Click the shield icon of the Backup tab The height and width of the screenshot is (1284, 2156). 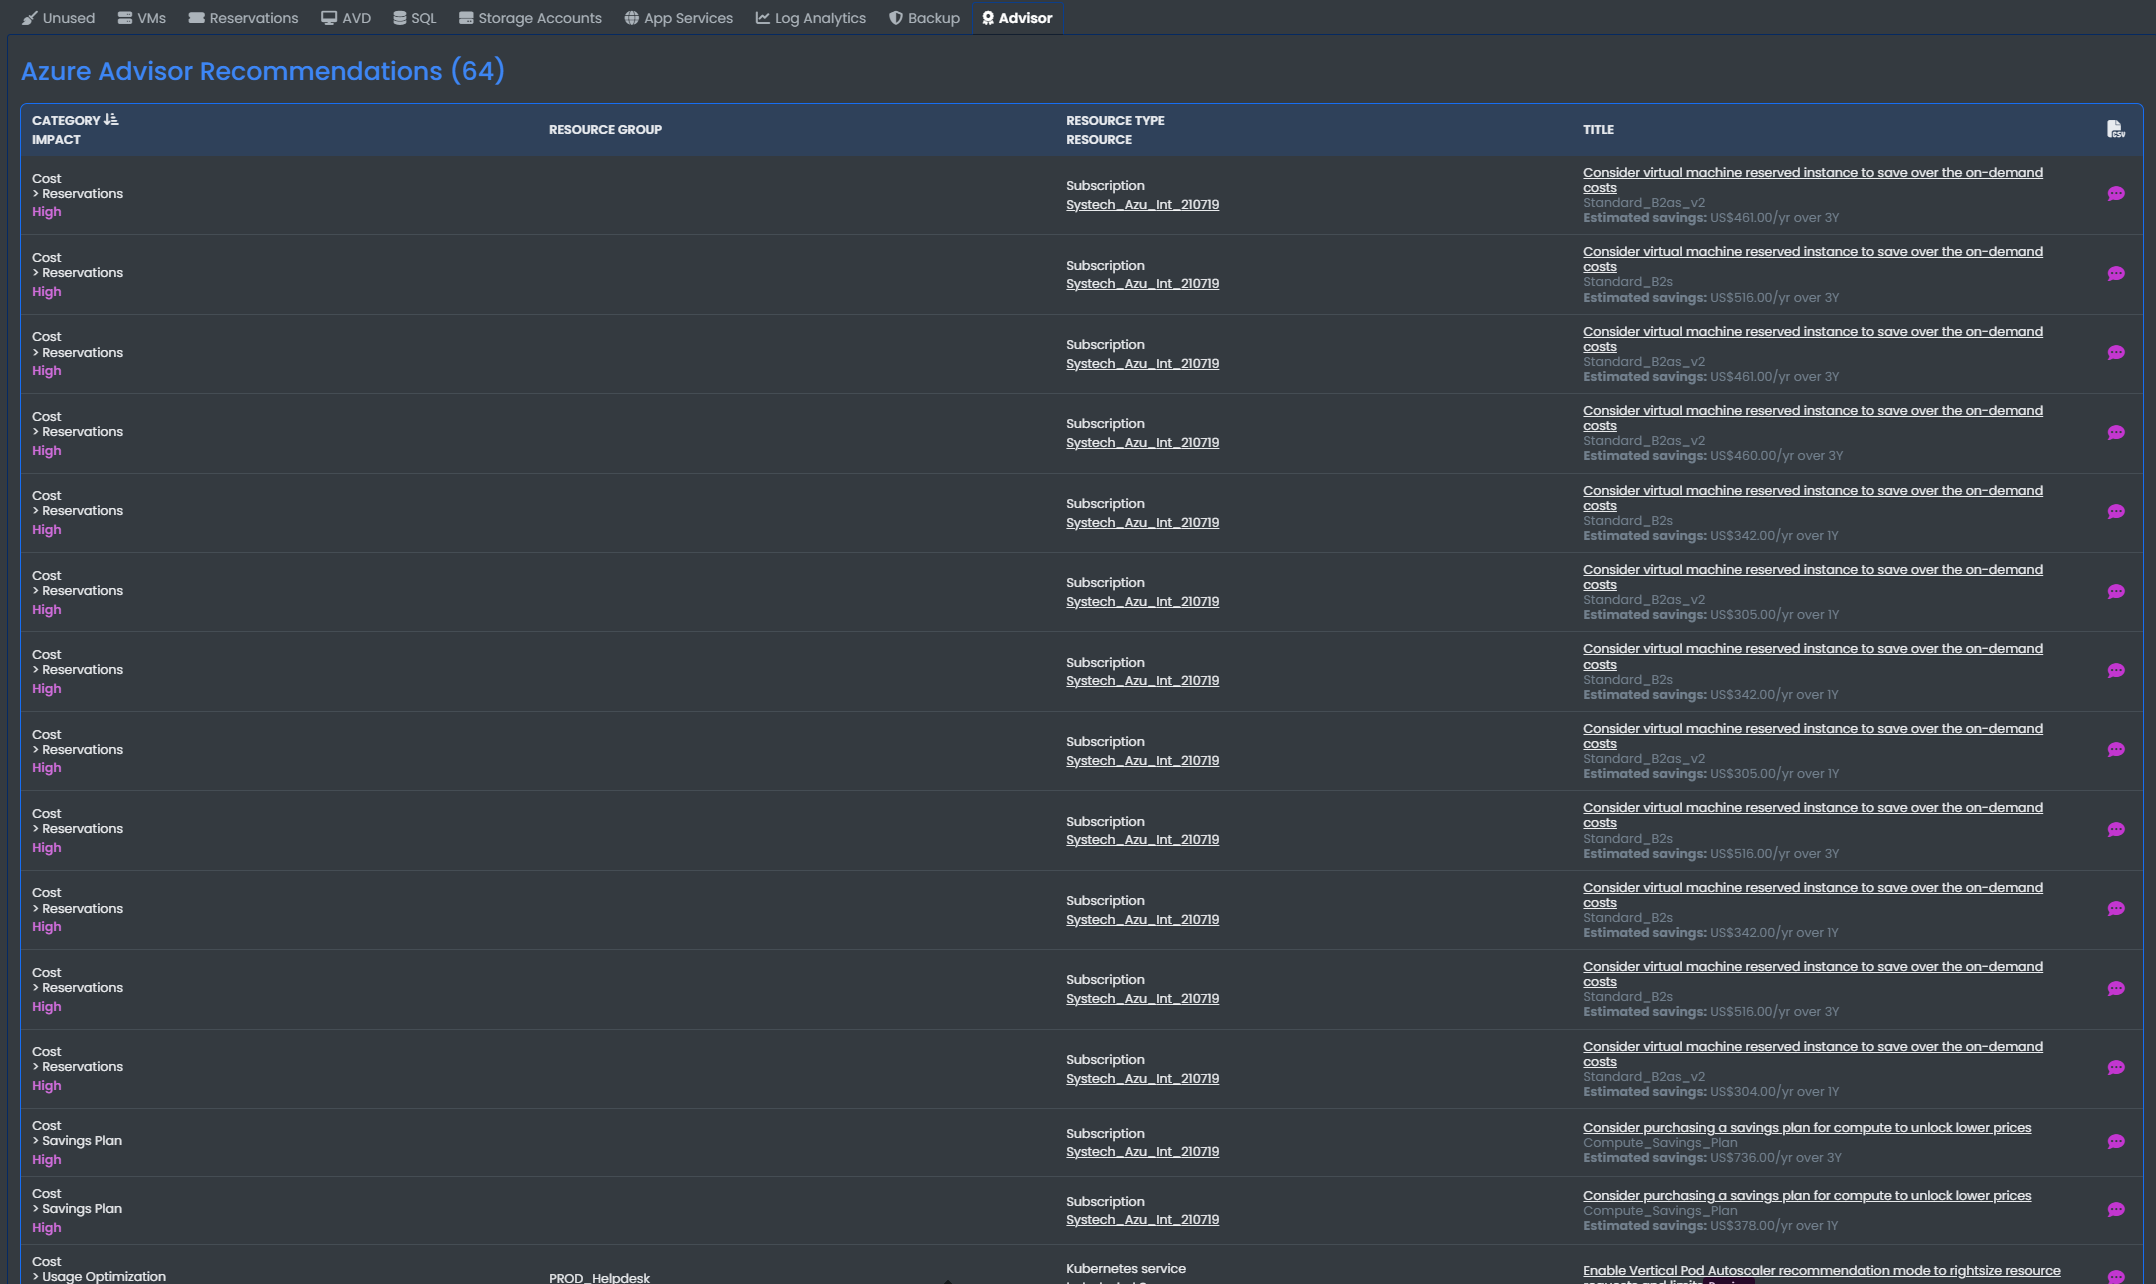tap(895, 18)
